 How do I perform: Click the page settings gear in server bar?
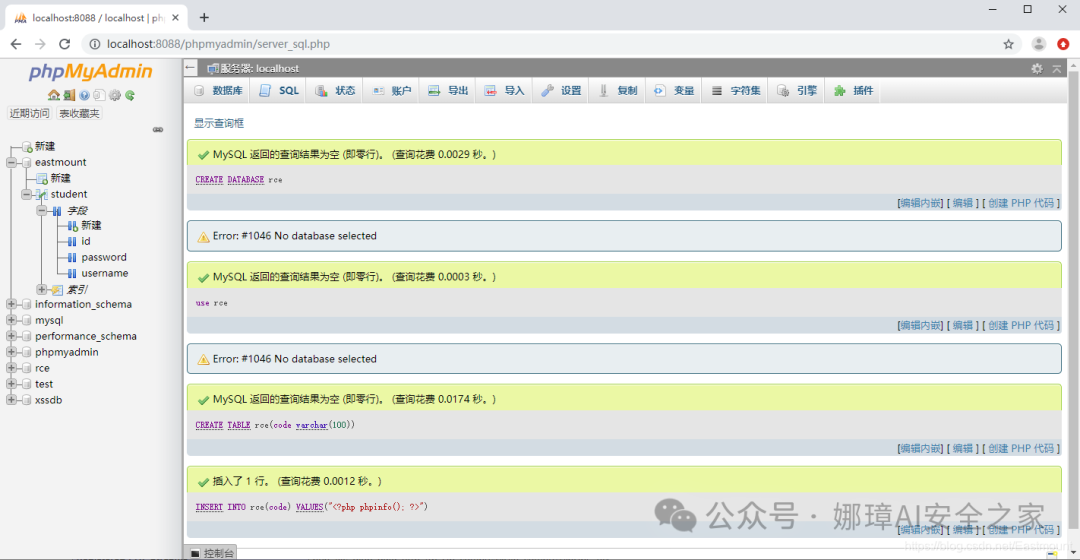(x=1037, y=68)
